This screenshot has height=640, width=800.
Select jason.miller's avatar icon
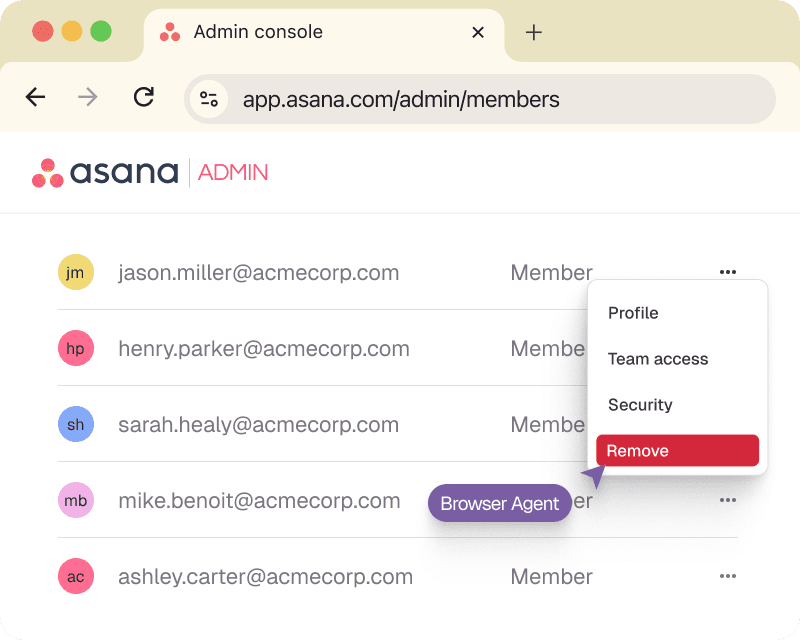click(76, 272)
